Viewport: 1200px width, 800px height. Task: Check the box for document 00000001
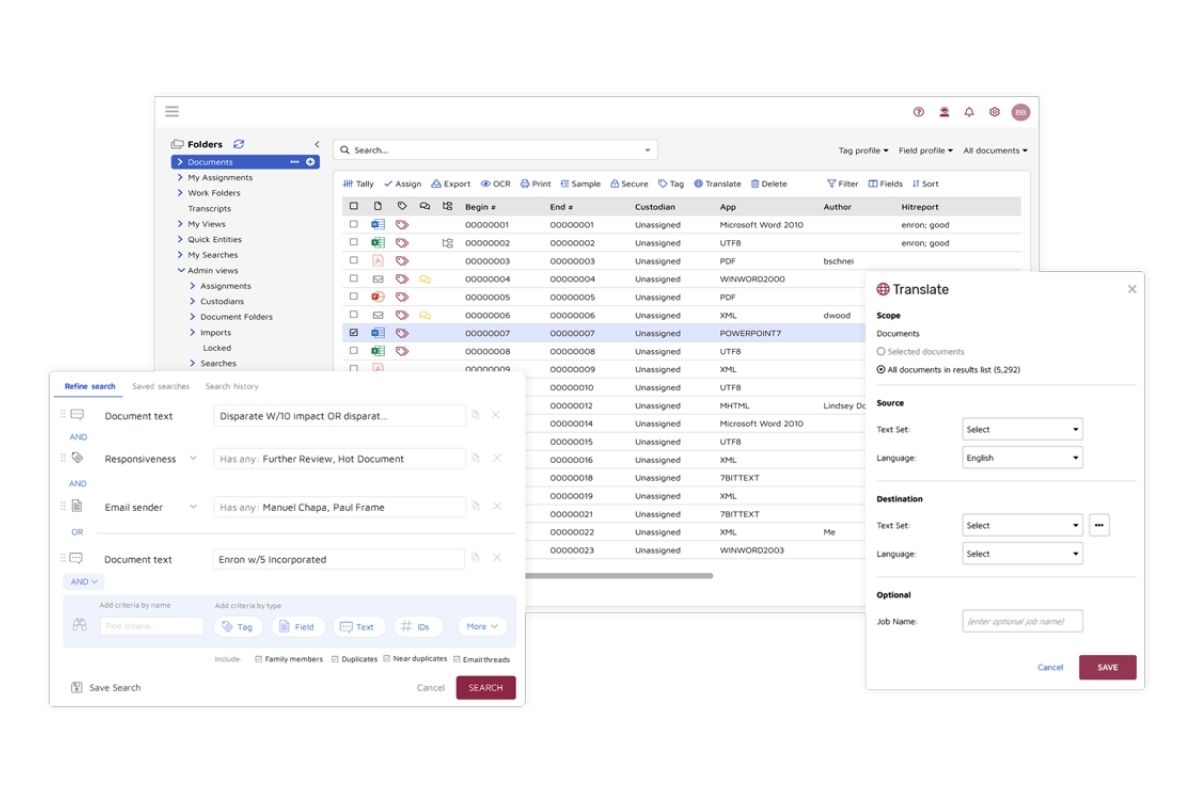(x=353, y=225)
